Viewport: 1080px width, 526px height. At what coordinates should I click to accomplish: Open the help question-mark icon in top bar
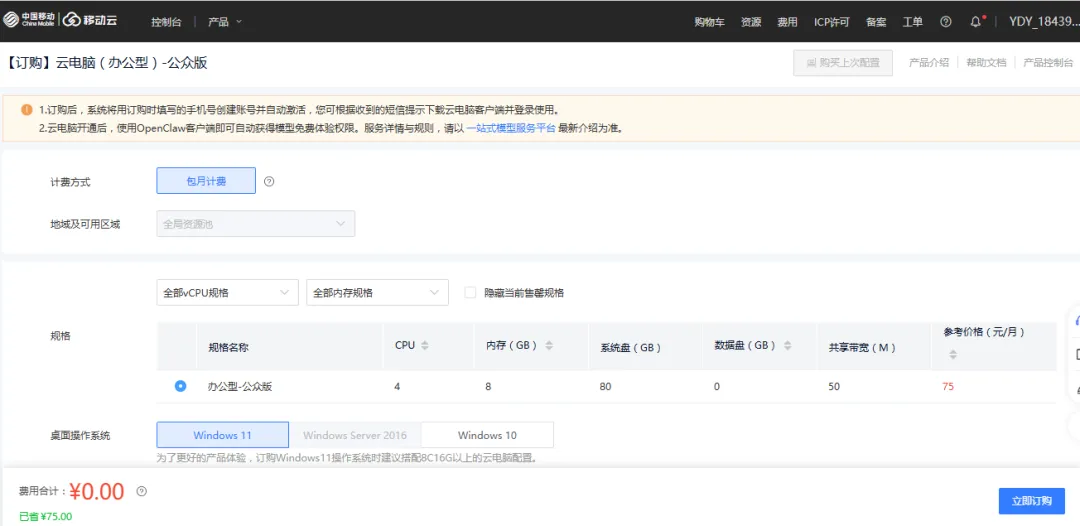point(946,21)
